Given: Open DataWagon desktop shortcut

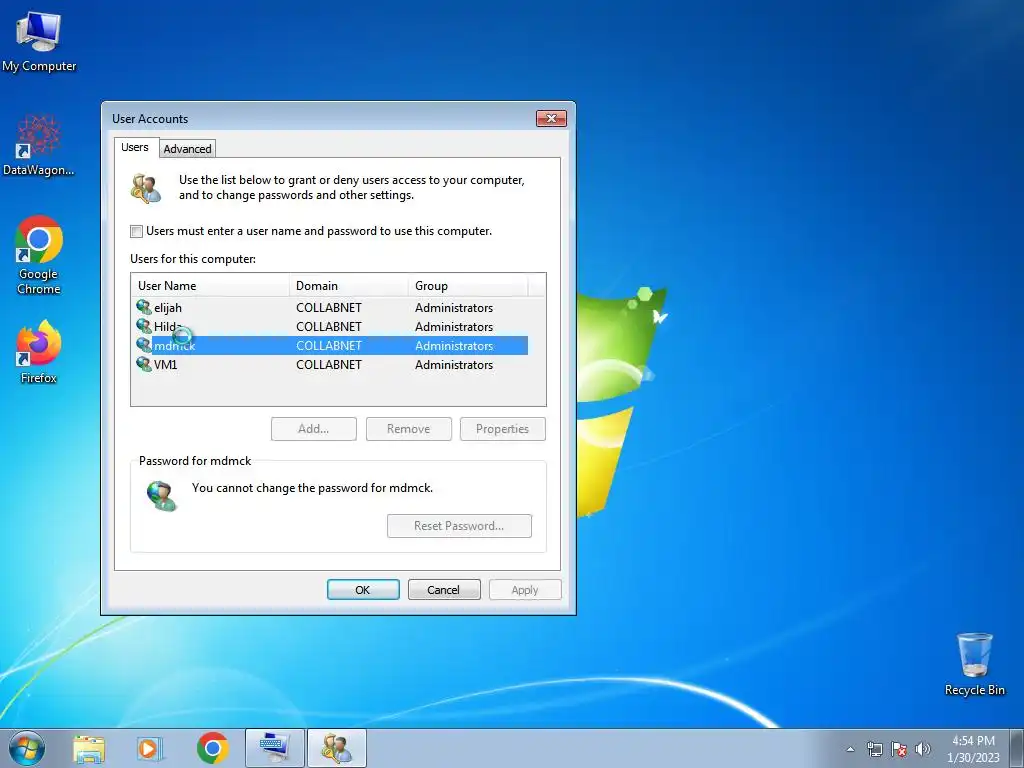Looking at the screenshot, I should 39,144.
